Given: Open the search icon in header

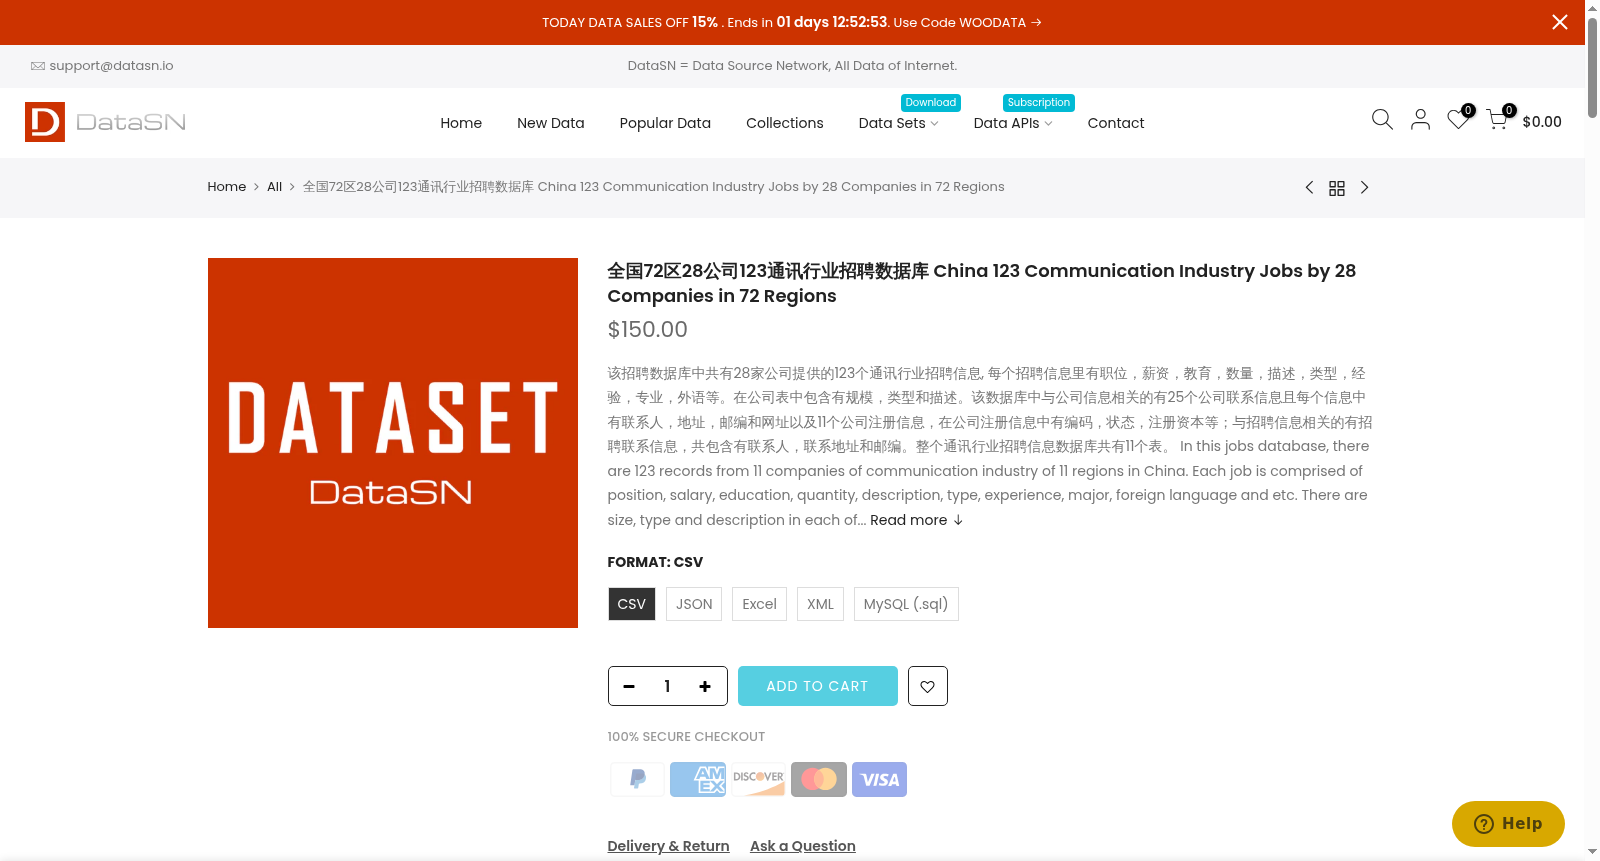Looking at the screenshot, I should (1382, 120).
